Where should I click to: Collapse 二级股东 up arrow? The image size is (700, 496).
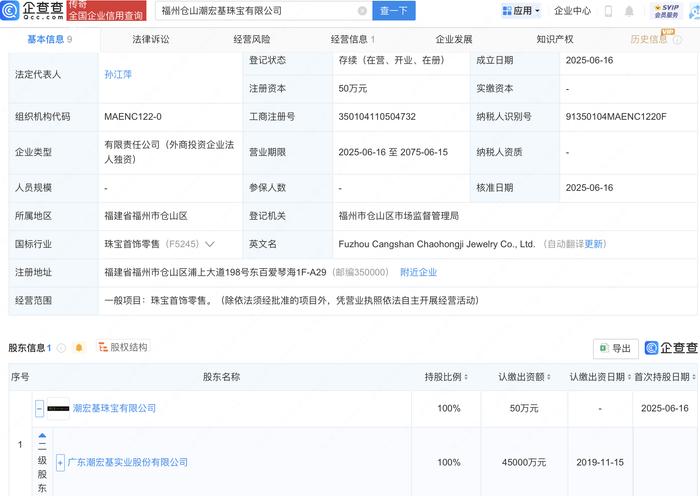pyautogui.click(x=42, y=435)
